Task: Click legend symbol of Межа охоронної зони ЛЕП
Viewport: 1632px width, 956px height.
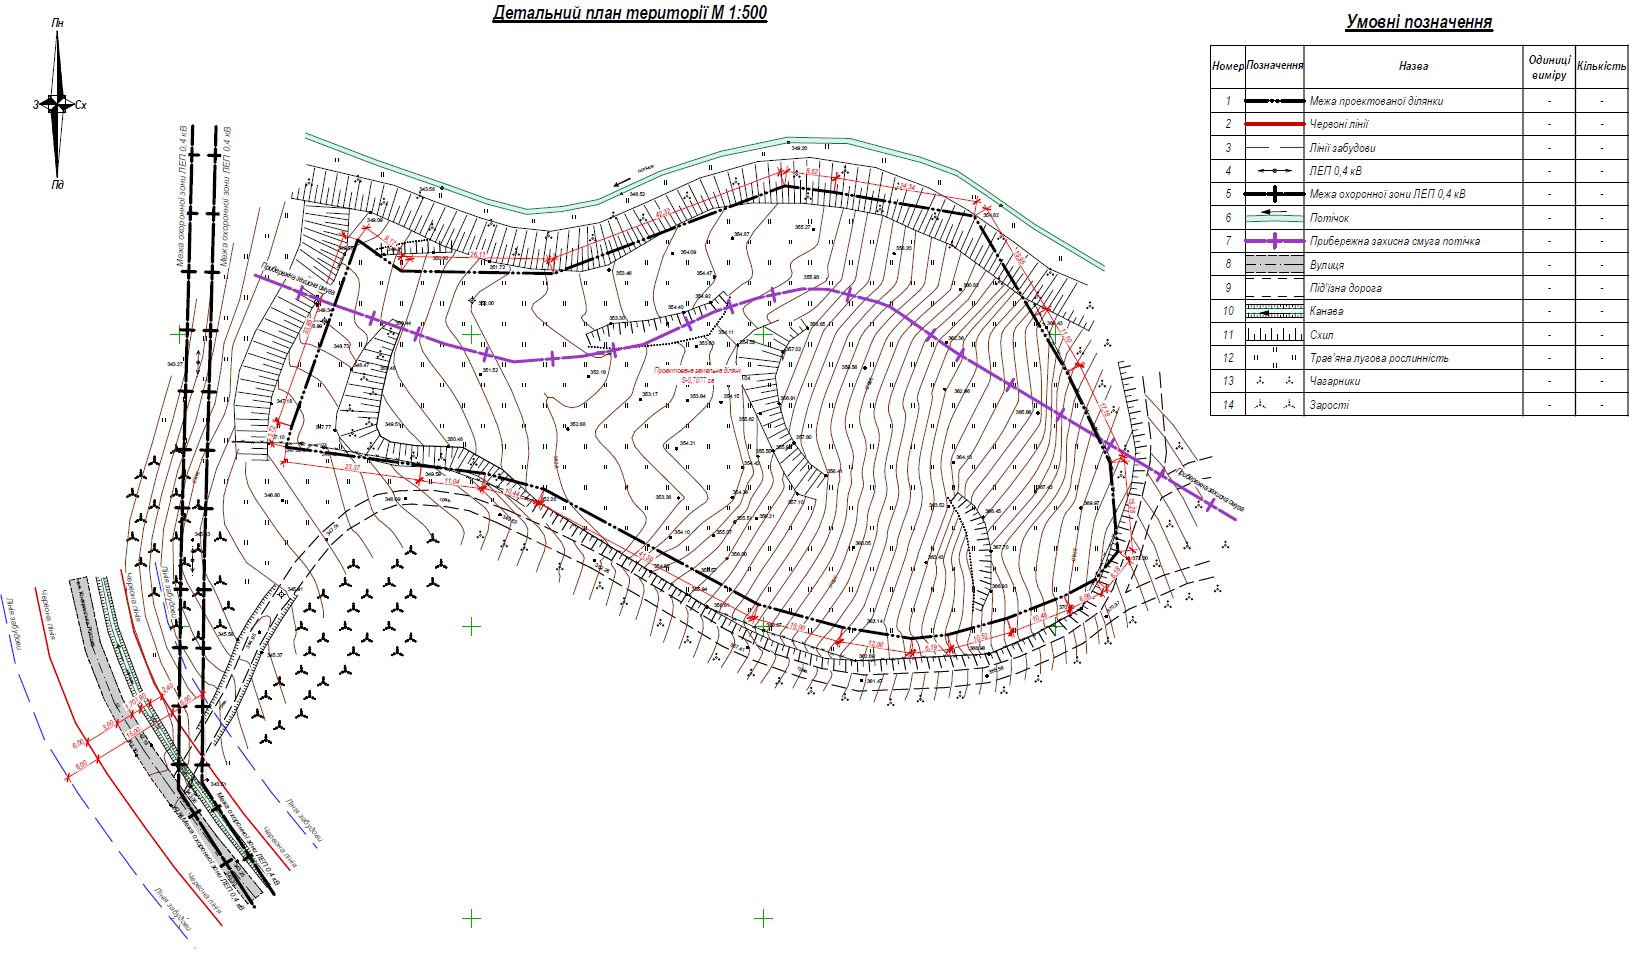Action: (x=1274, y=194)
